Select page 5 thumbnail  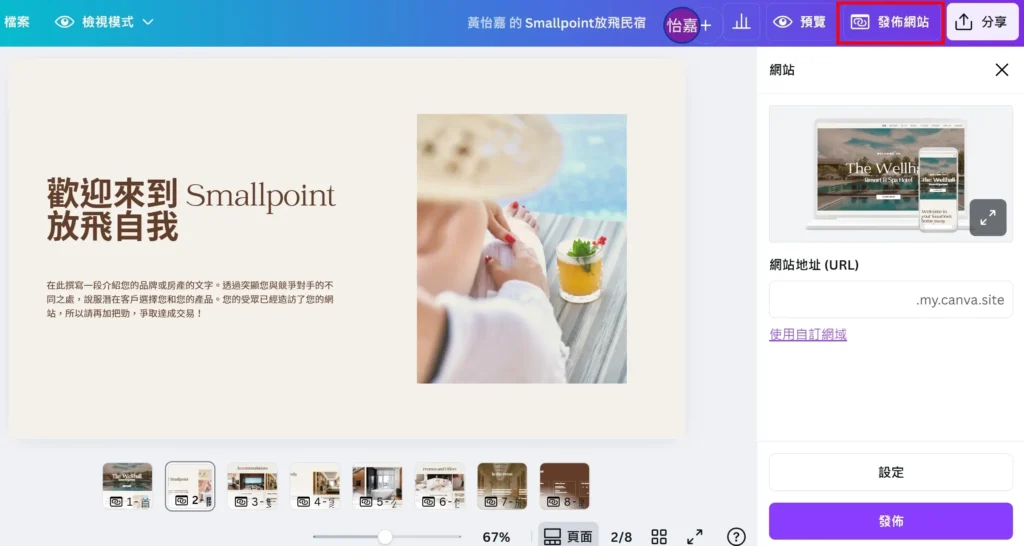377,485
